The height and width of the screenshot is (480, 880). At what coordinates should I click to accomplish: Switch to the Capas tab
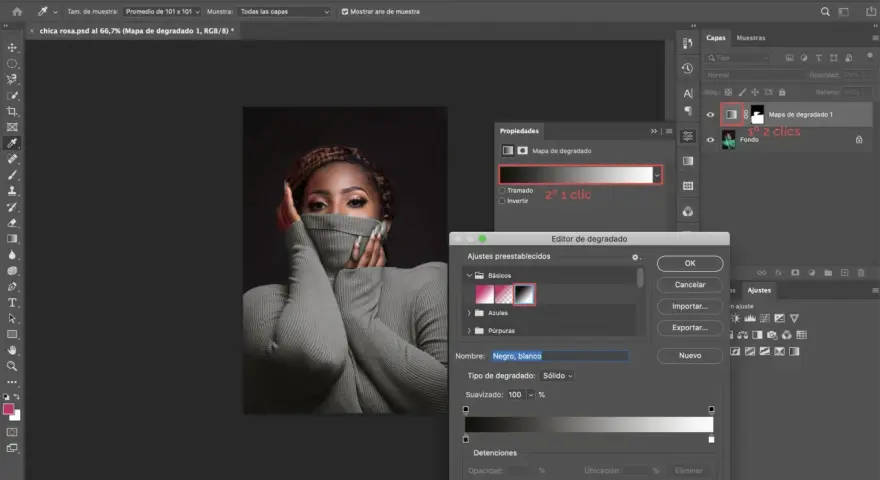click(x=716, y=38)
